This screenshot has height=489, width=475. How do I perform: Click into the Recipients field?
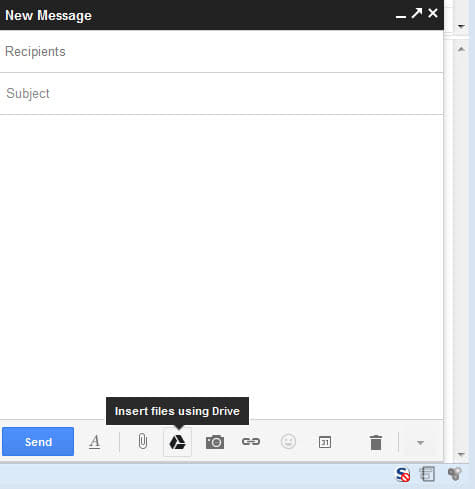pyautogui.click(x=222, y=51)
